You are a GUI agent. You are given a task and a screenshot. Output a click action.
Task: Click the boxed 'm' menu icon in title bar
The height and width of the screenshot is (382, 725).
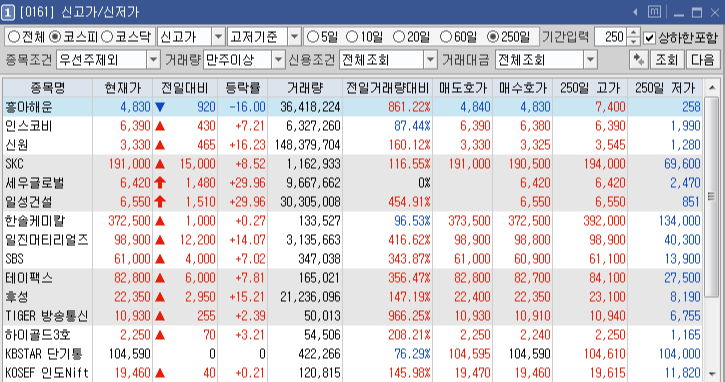654,12
